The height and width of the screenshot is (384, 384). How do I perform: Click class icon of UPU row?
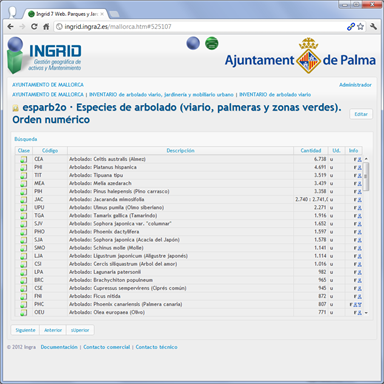[23, 208]
